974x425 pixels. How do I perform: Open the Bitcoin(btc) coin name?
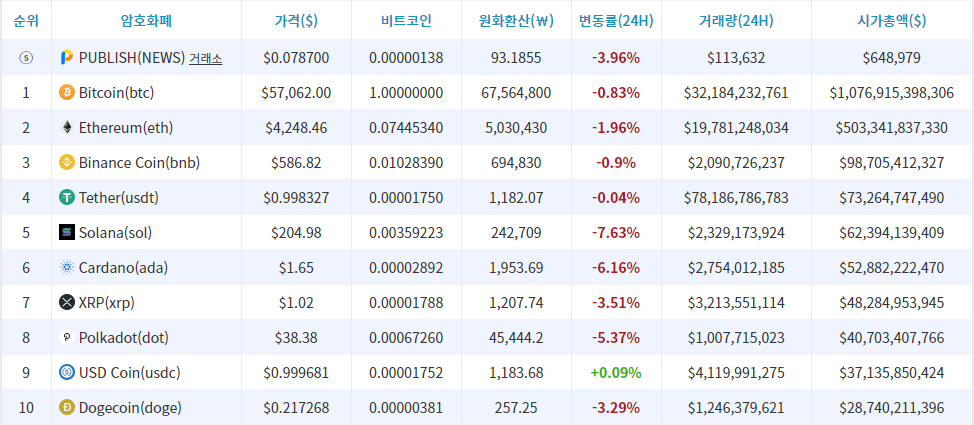coord(116,93)
